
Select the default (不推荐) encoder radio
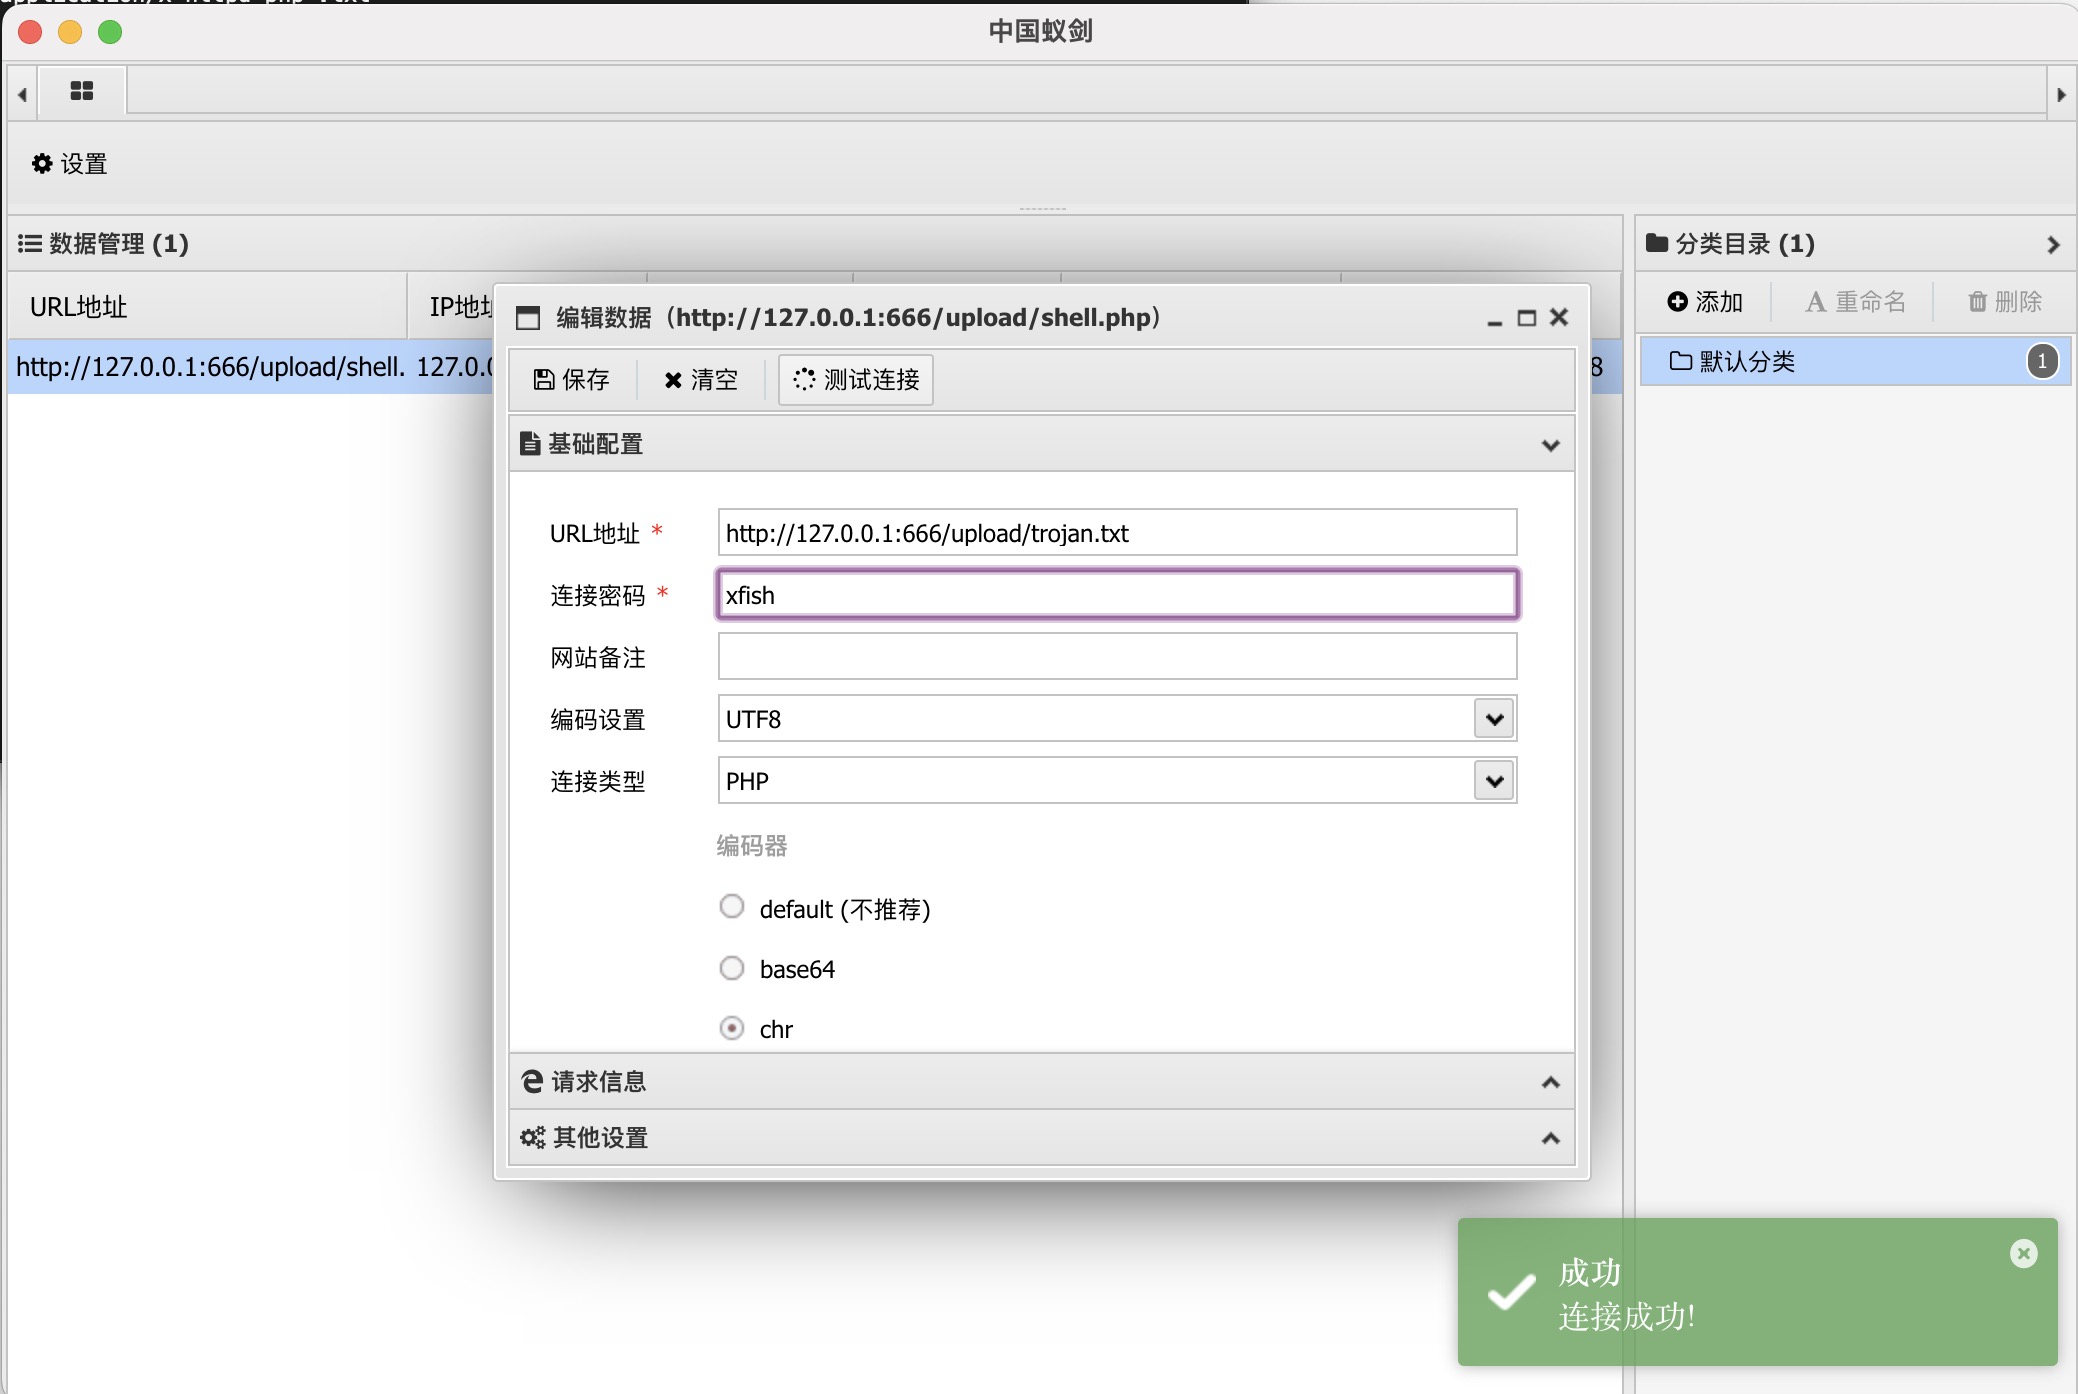tap(732, 907)
